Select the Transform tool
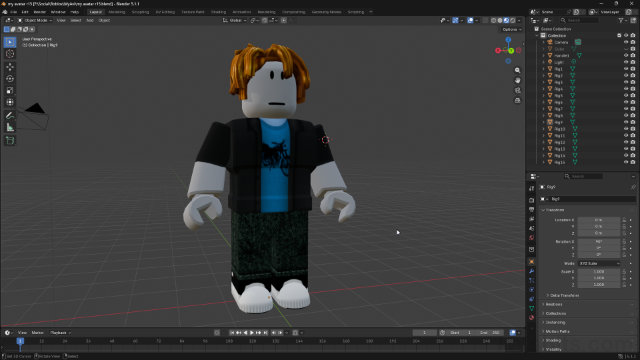 click(10, 102)
